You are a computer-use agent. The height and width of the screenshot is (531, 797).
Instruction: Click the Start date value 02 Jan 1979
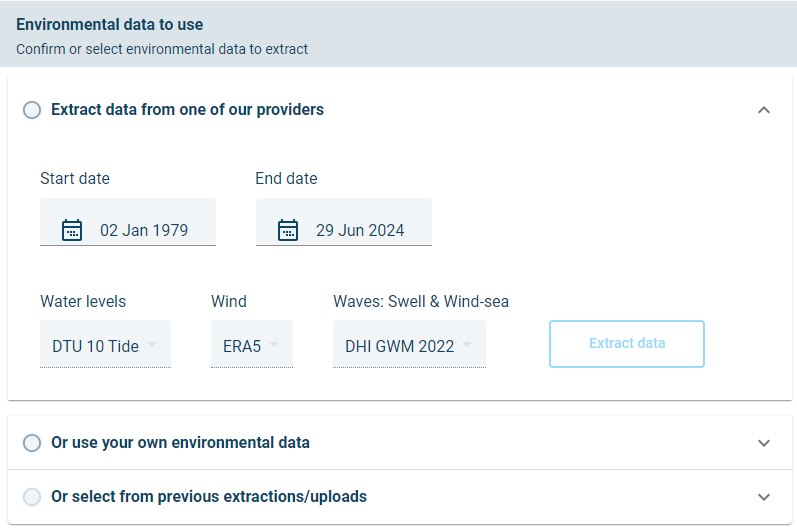(x=144, y=230)
